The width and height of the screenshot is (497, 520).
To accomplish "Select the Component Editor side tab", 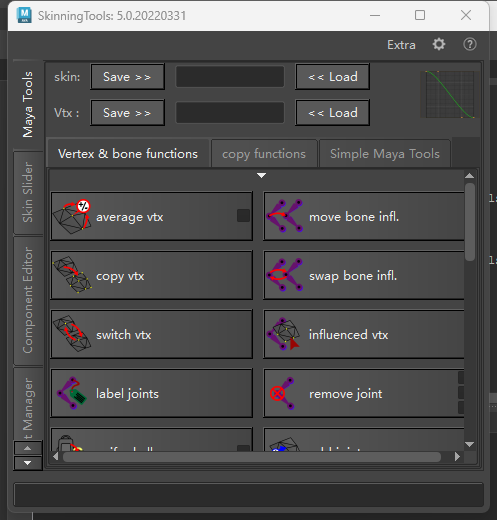I will 28,300.
